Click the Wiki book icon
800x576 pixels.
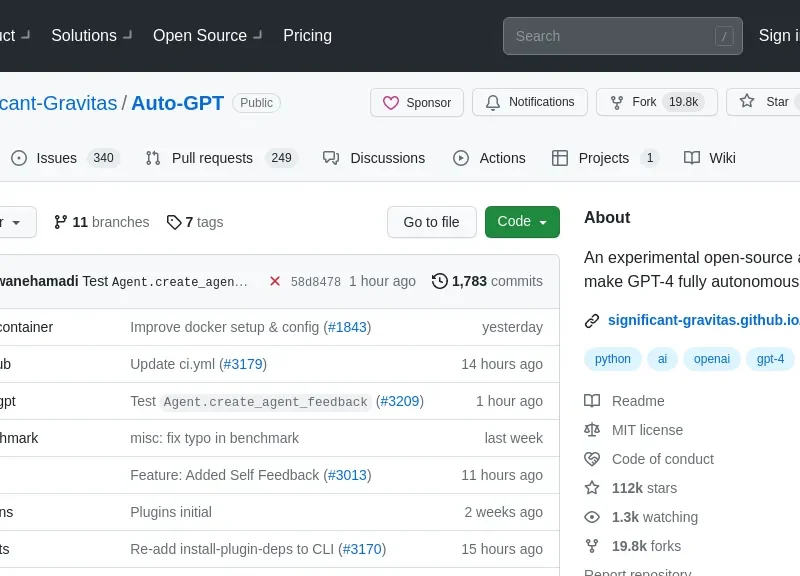[692, 158]
